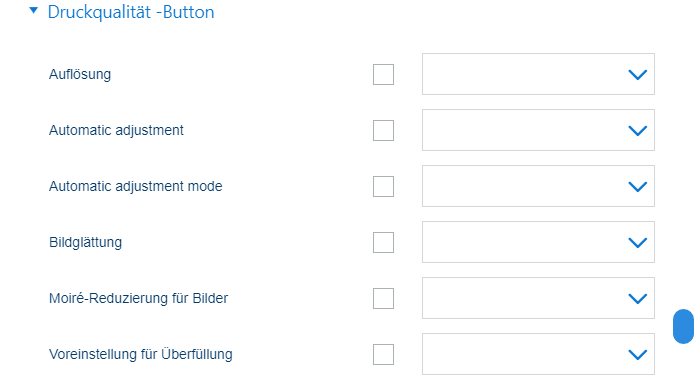Toggle the Automatic adjustment mode checkbox
This screenshot has height=379, width=696.
(x=384, y=186)
